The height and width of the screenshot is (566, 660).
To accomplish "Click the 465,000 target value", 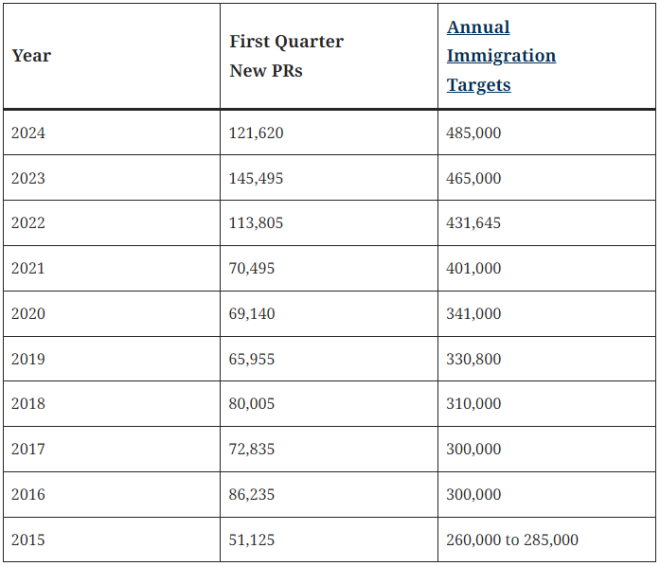I will coord(474,178).
